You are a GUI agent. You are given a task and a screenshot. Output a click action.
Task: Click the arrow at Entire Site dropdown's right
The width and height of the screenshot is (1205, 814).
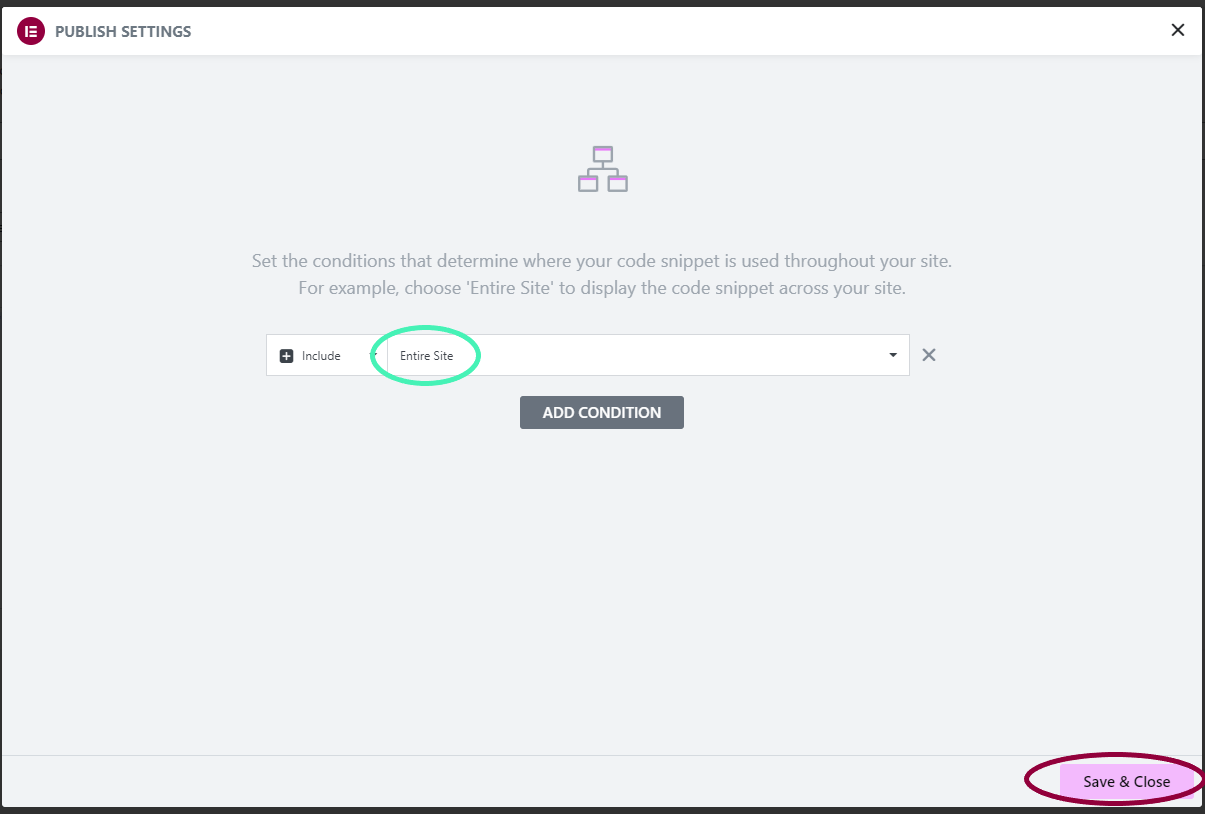[893, 356]
